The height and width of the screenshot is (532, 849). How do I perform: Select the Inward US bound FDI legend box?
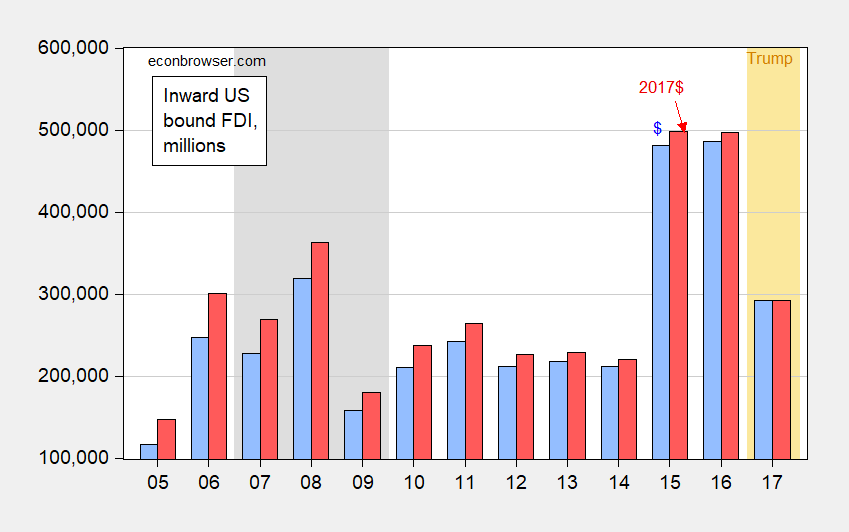pos(210,121)
